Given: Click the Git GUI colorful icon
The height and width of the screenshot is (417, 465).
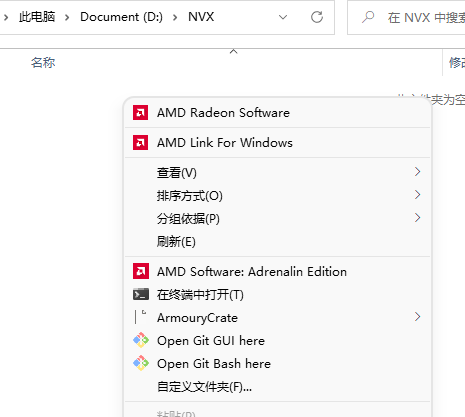Looking at the screenshot, I should coord(141,340).
